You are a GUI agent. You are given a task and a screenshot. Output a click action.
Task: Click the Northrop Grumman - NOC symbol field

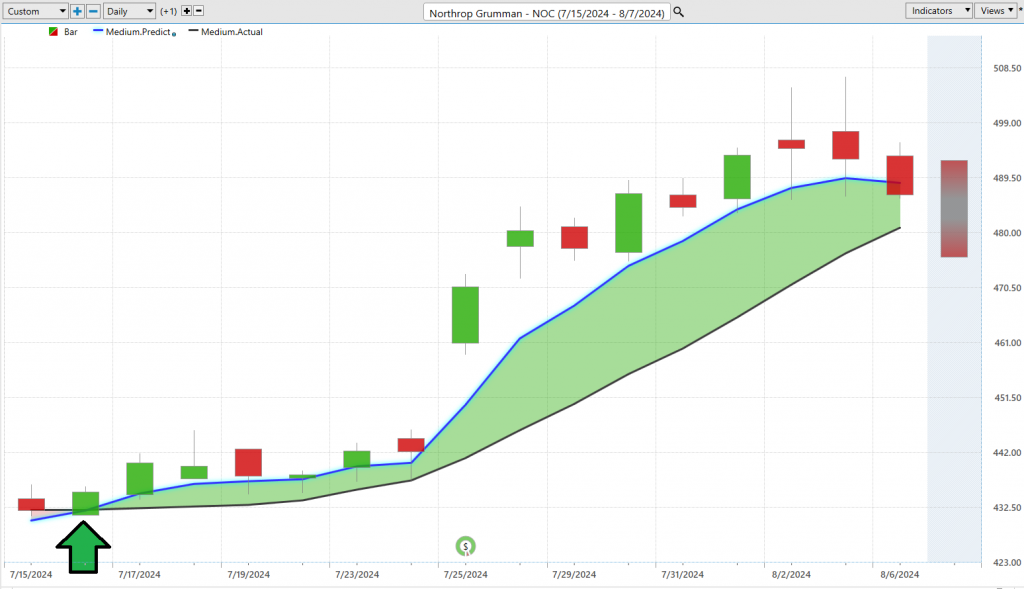547,12
